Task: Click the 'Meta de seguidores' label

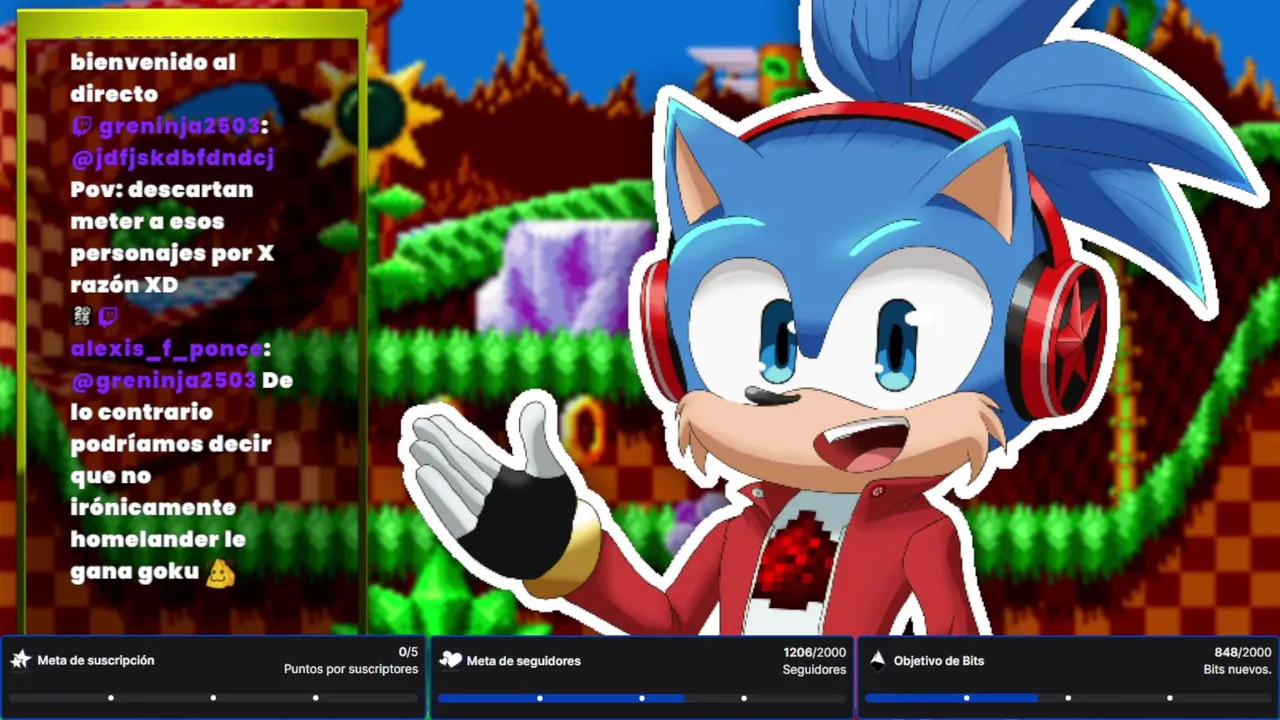Action: tap(523, 661)
